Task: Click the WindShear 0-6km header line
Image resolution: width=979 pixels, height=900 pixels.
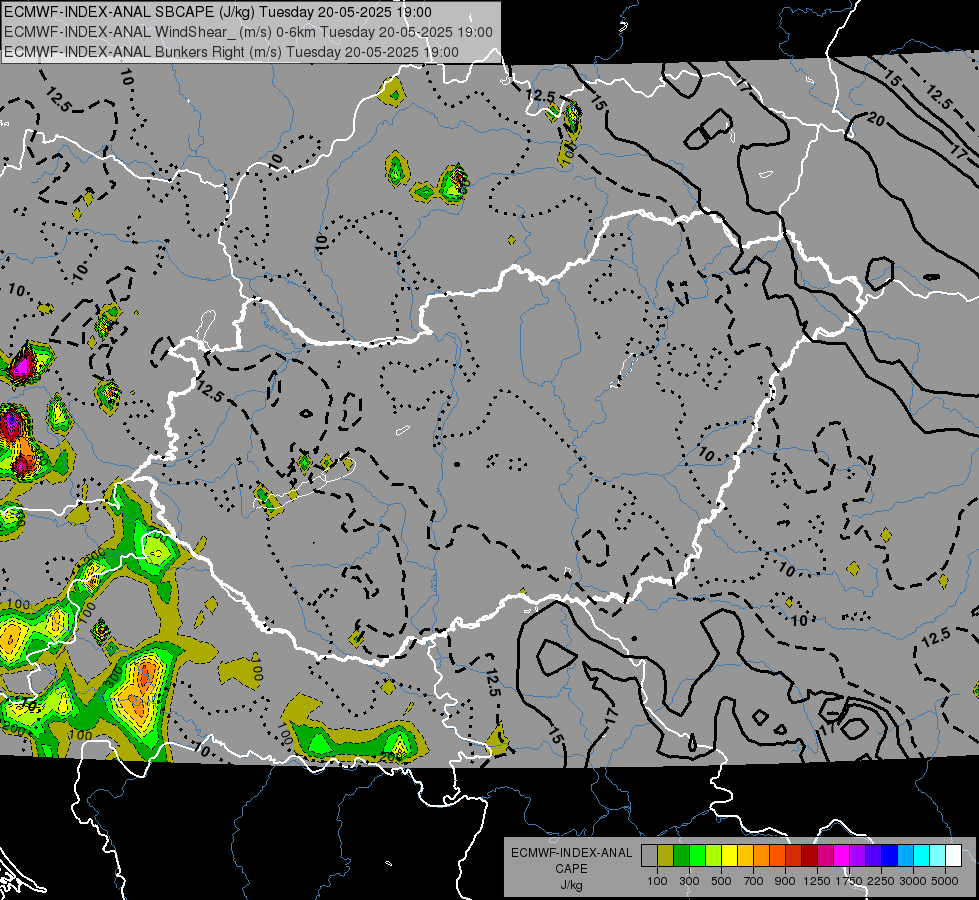Action: [x=248, y=32]
